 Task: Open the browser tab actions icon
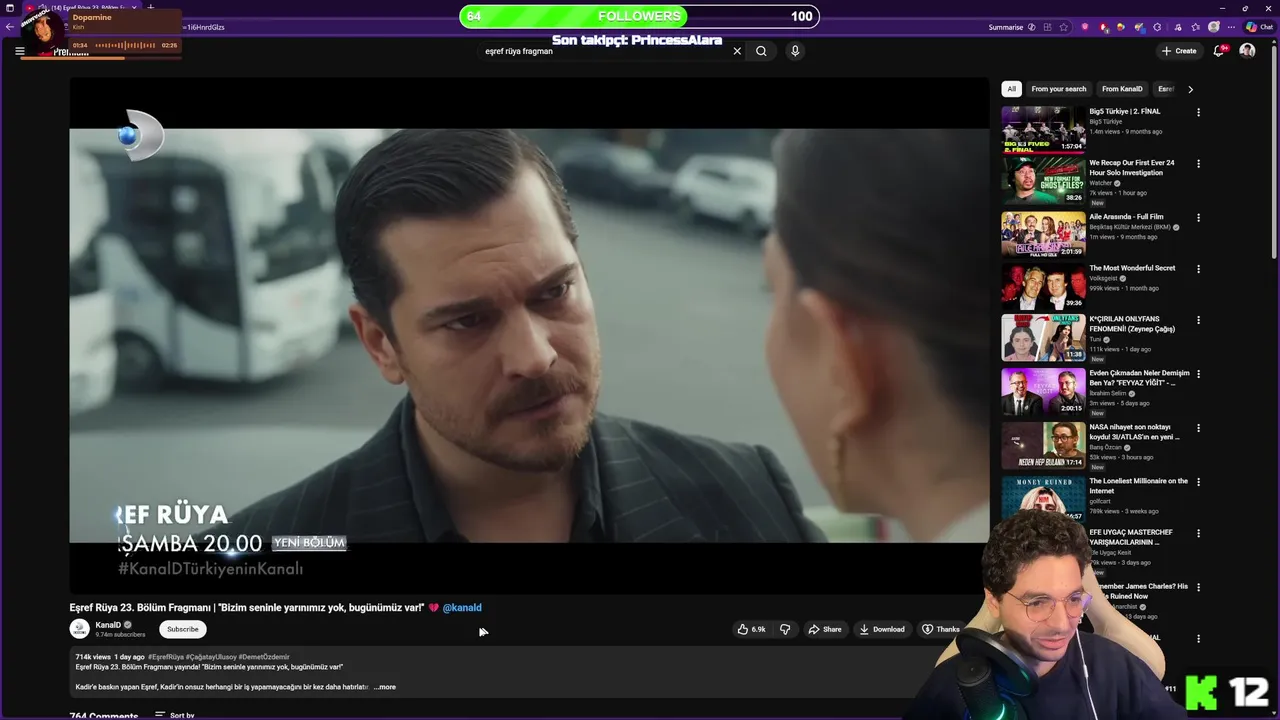click(10, 8)
